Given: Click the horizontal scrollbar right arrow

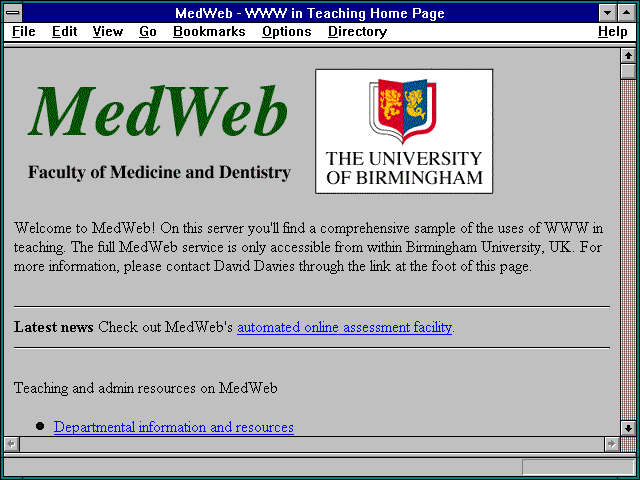Looking at the screenshot, I should pyautogui.click(x=611, y=444).
